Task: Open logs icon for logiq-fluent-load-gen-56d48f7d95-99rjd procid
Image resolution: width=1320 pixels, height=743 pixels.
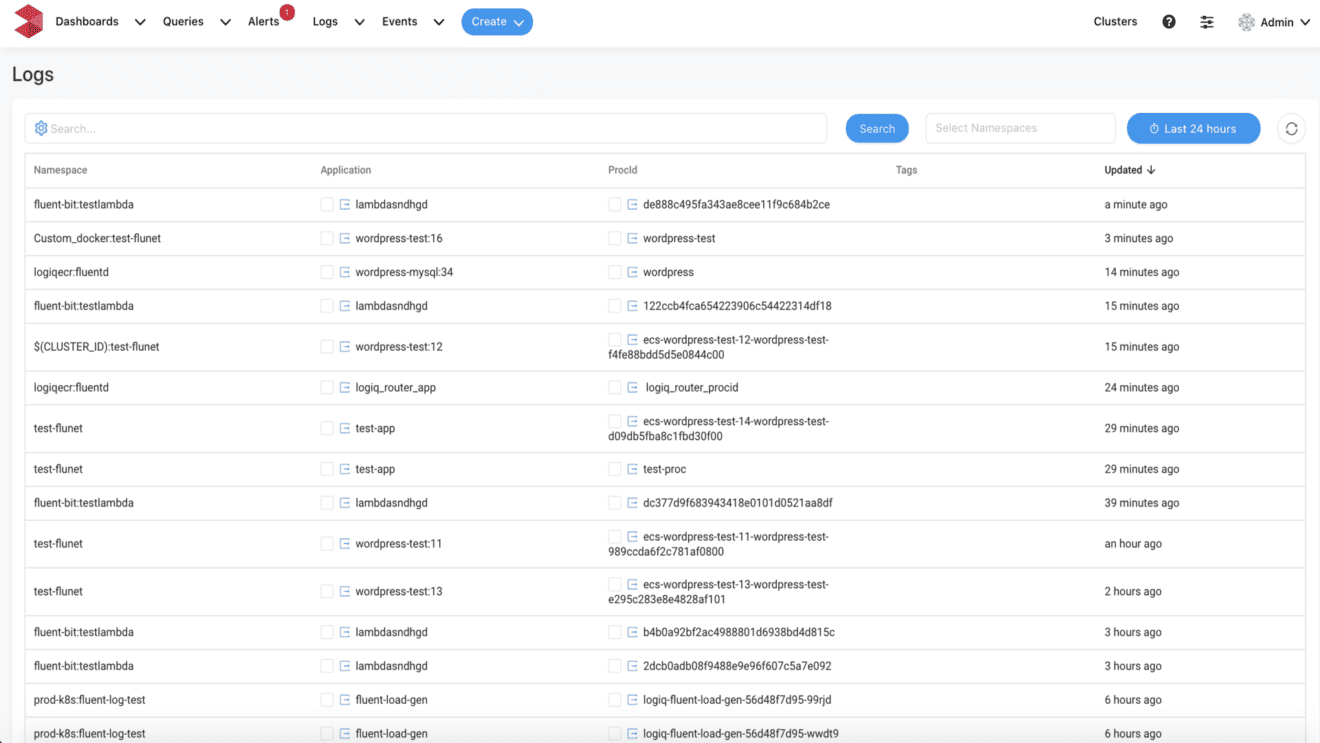Action: pos(632,700)
